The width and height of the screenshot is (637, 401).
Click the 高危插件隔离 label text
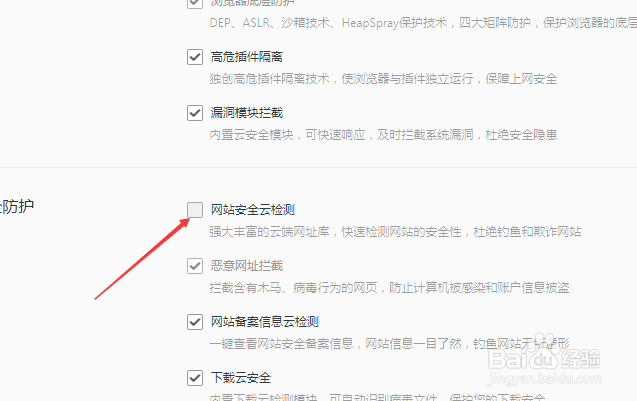pyautogui.click(x=247, y=57)
